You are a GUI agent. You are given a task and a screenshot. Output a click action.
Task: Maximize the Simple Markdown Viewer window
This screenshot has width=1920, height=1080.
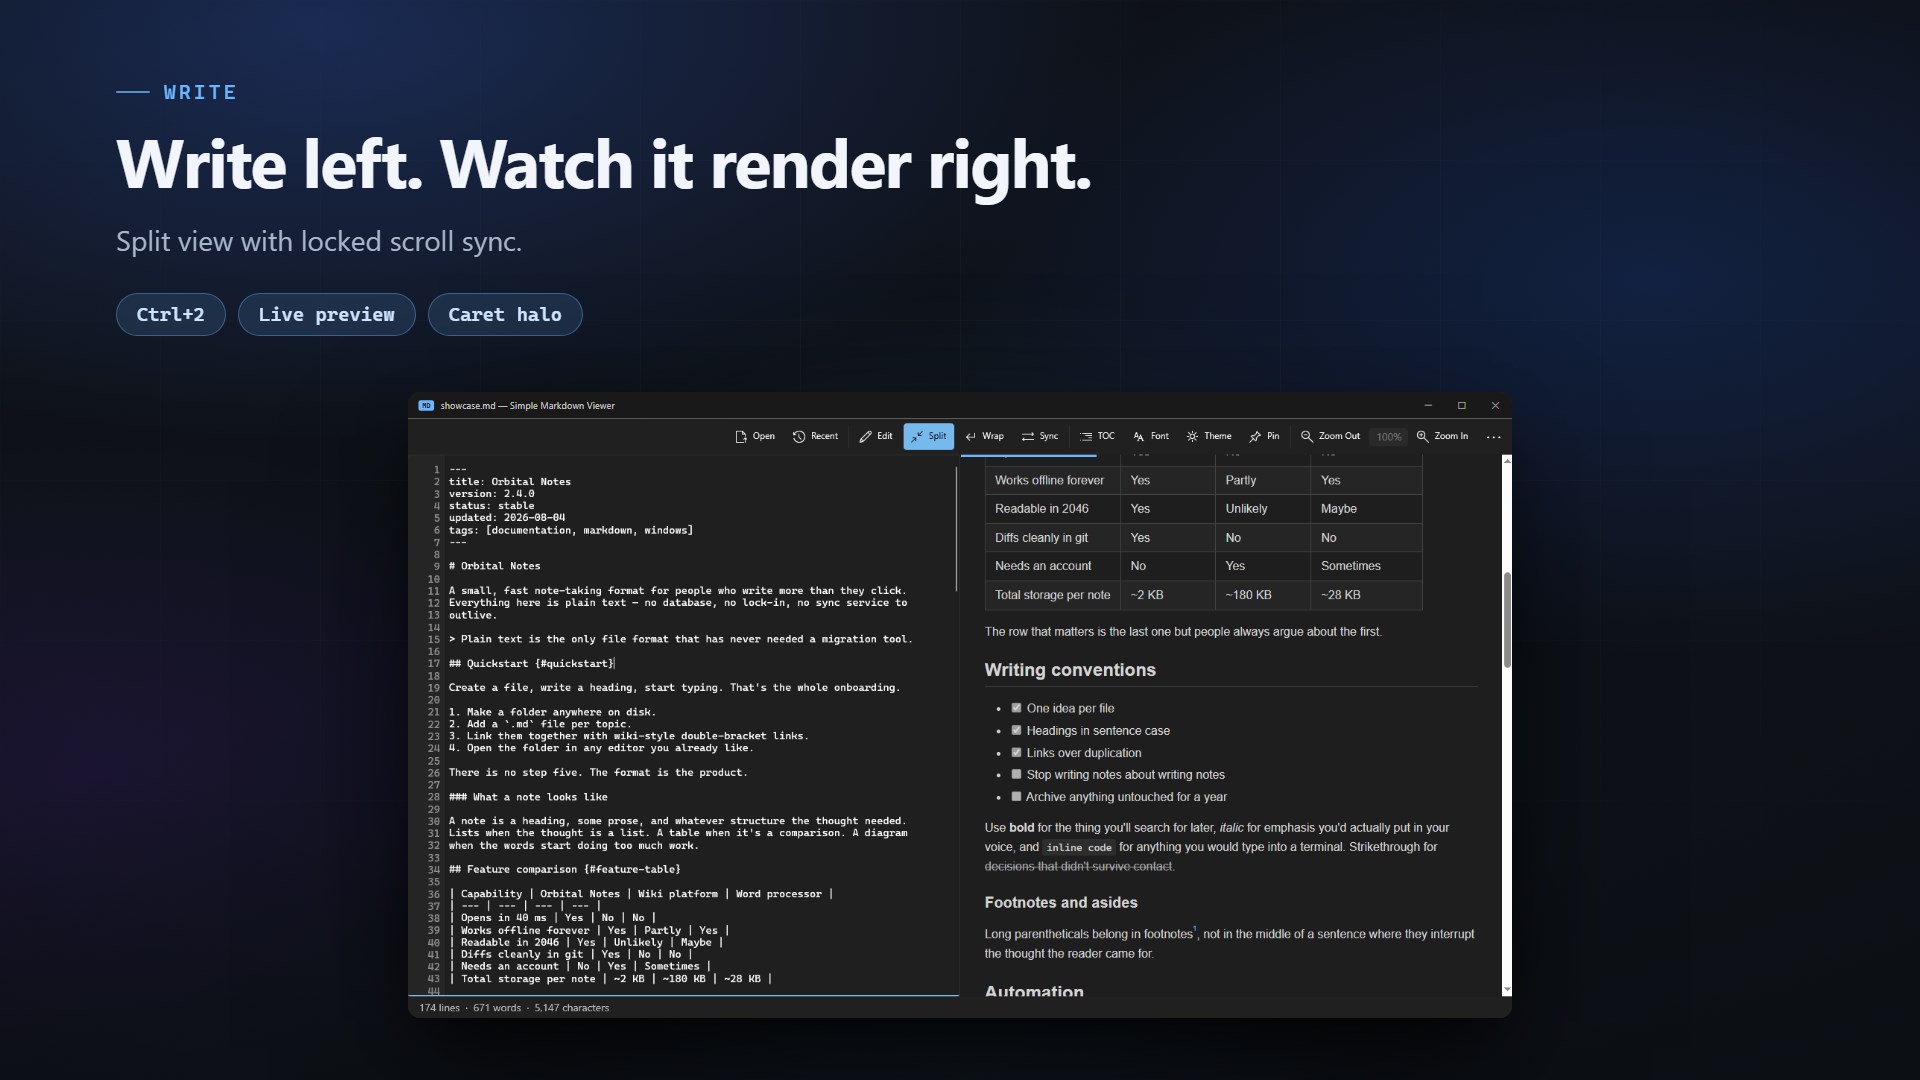click(1461, 406)
